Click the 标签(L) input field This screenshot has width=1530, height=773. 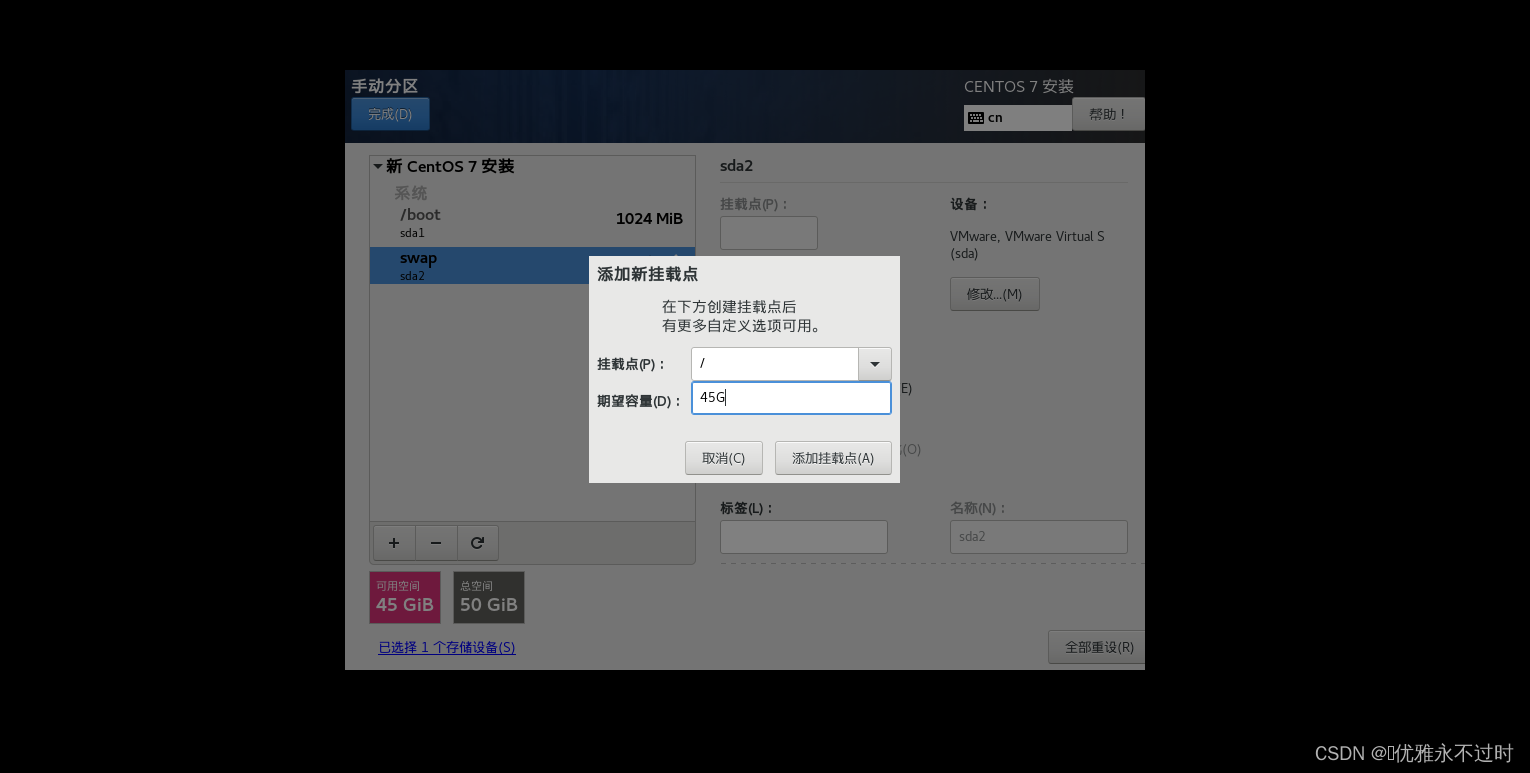tap(804, 537)
